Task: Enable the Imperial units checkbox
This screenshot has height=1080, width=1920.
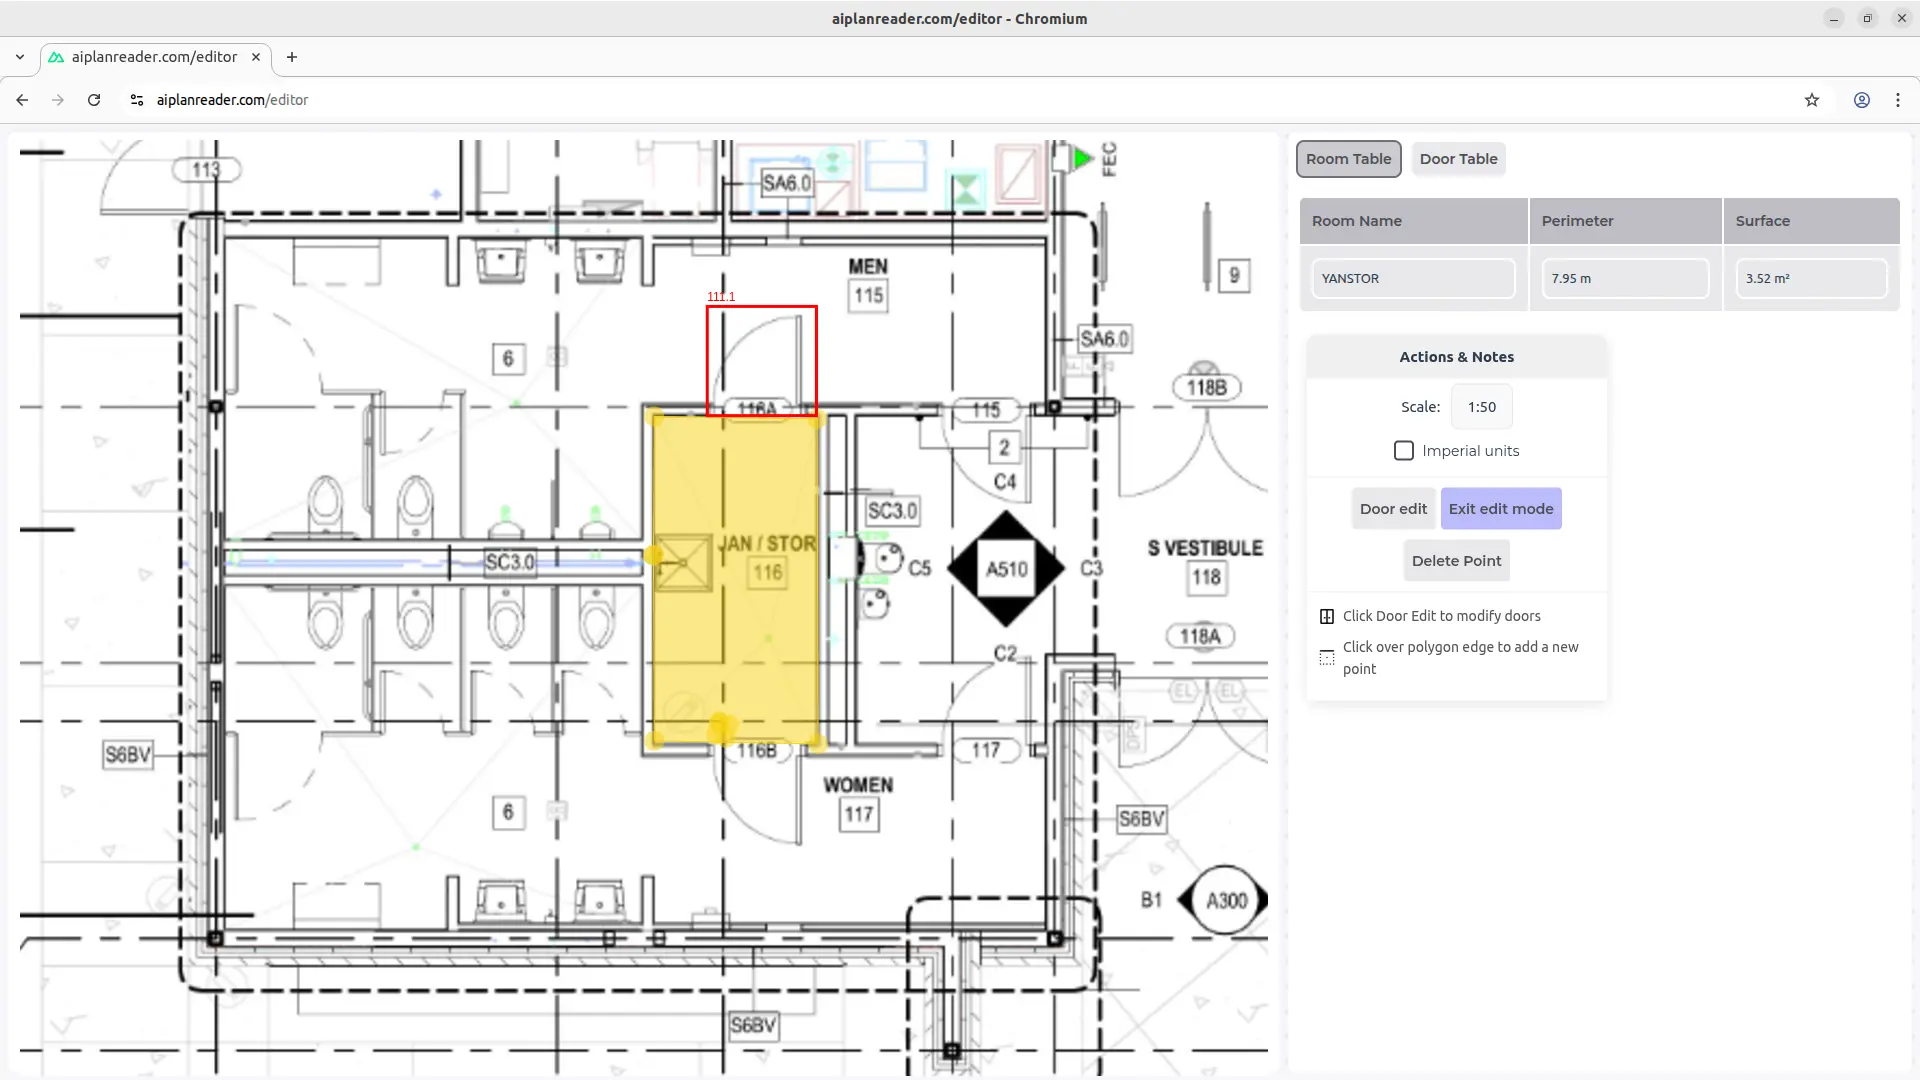Action: (1404, 451)
